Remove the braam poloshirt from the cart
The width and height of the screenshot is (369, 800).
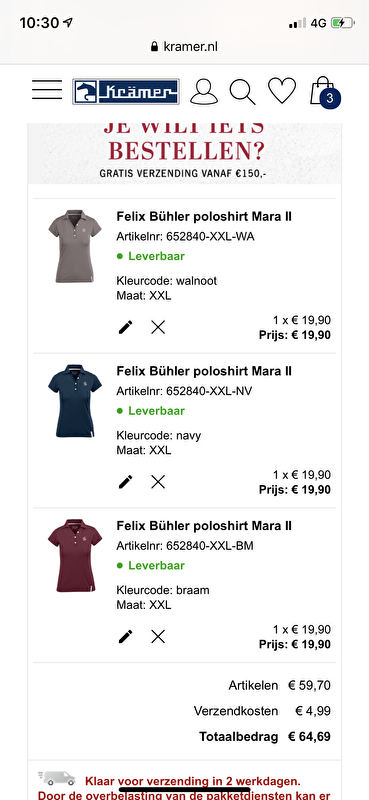tap(158, 636)
